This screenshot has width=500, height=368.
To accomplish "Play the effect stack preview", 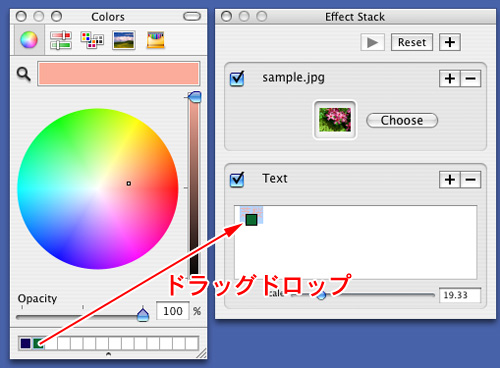I will tap(372, 42).
